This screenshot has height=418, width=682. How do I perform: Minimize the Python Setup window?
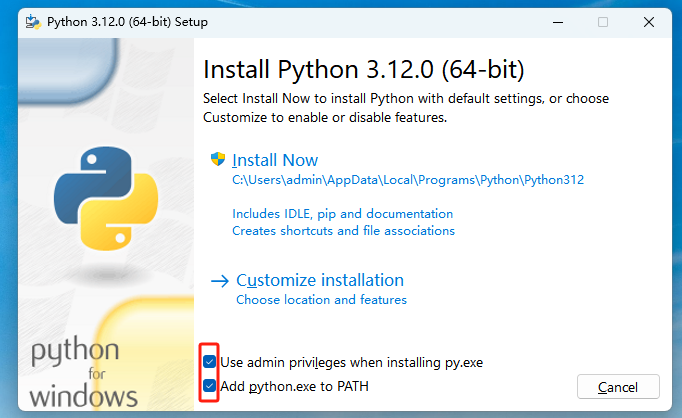tap(554, 21)
